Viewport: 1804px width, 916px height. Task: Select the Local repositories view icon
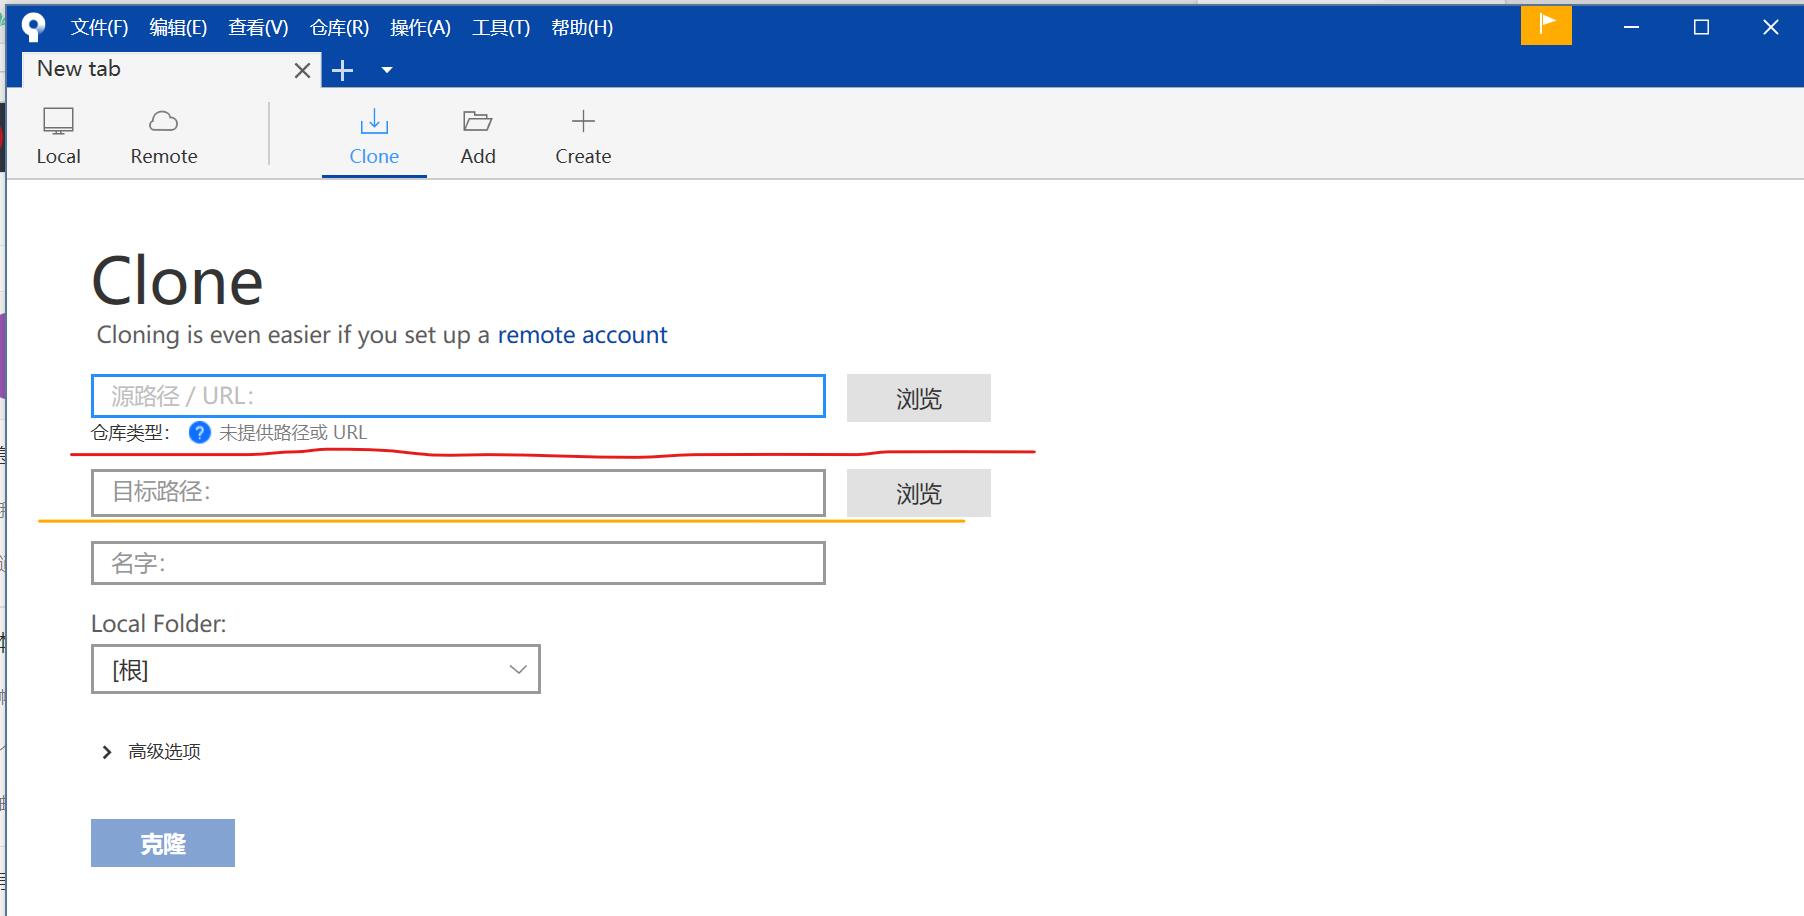(x=59, y=135)
